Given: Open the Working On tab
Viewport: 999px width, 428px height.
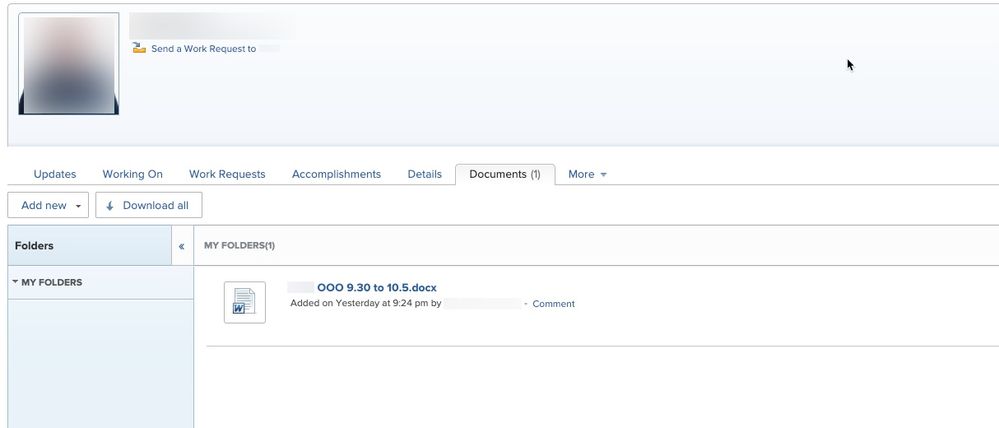Looking at the screenshot, I should [x=132, y=174].
